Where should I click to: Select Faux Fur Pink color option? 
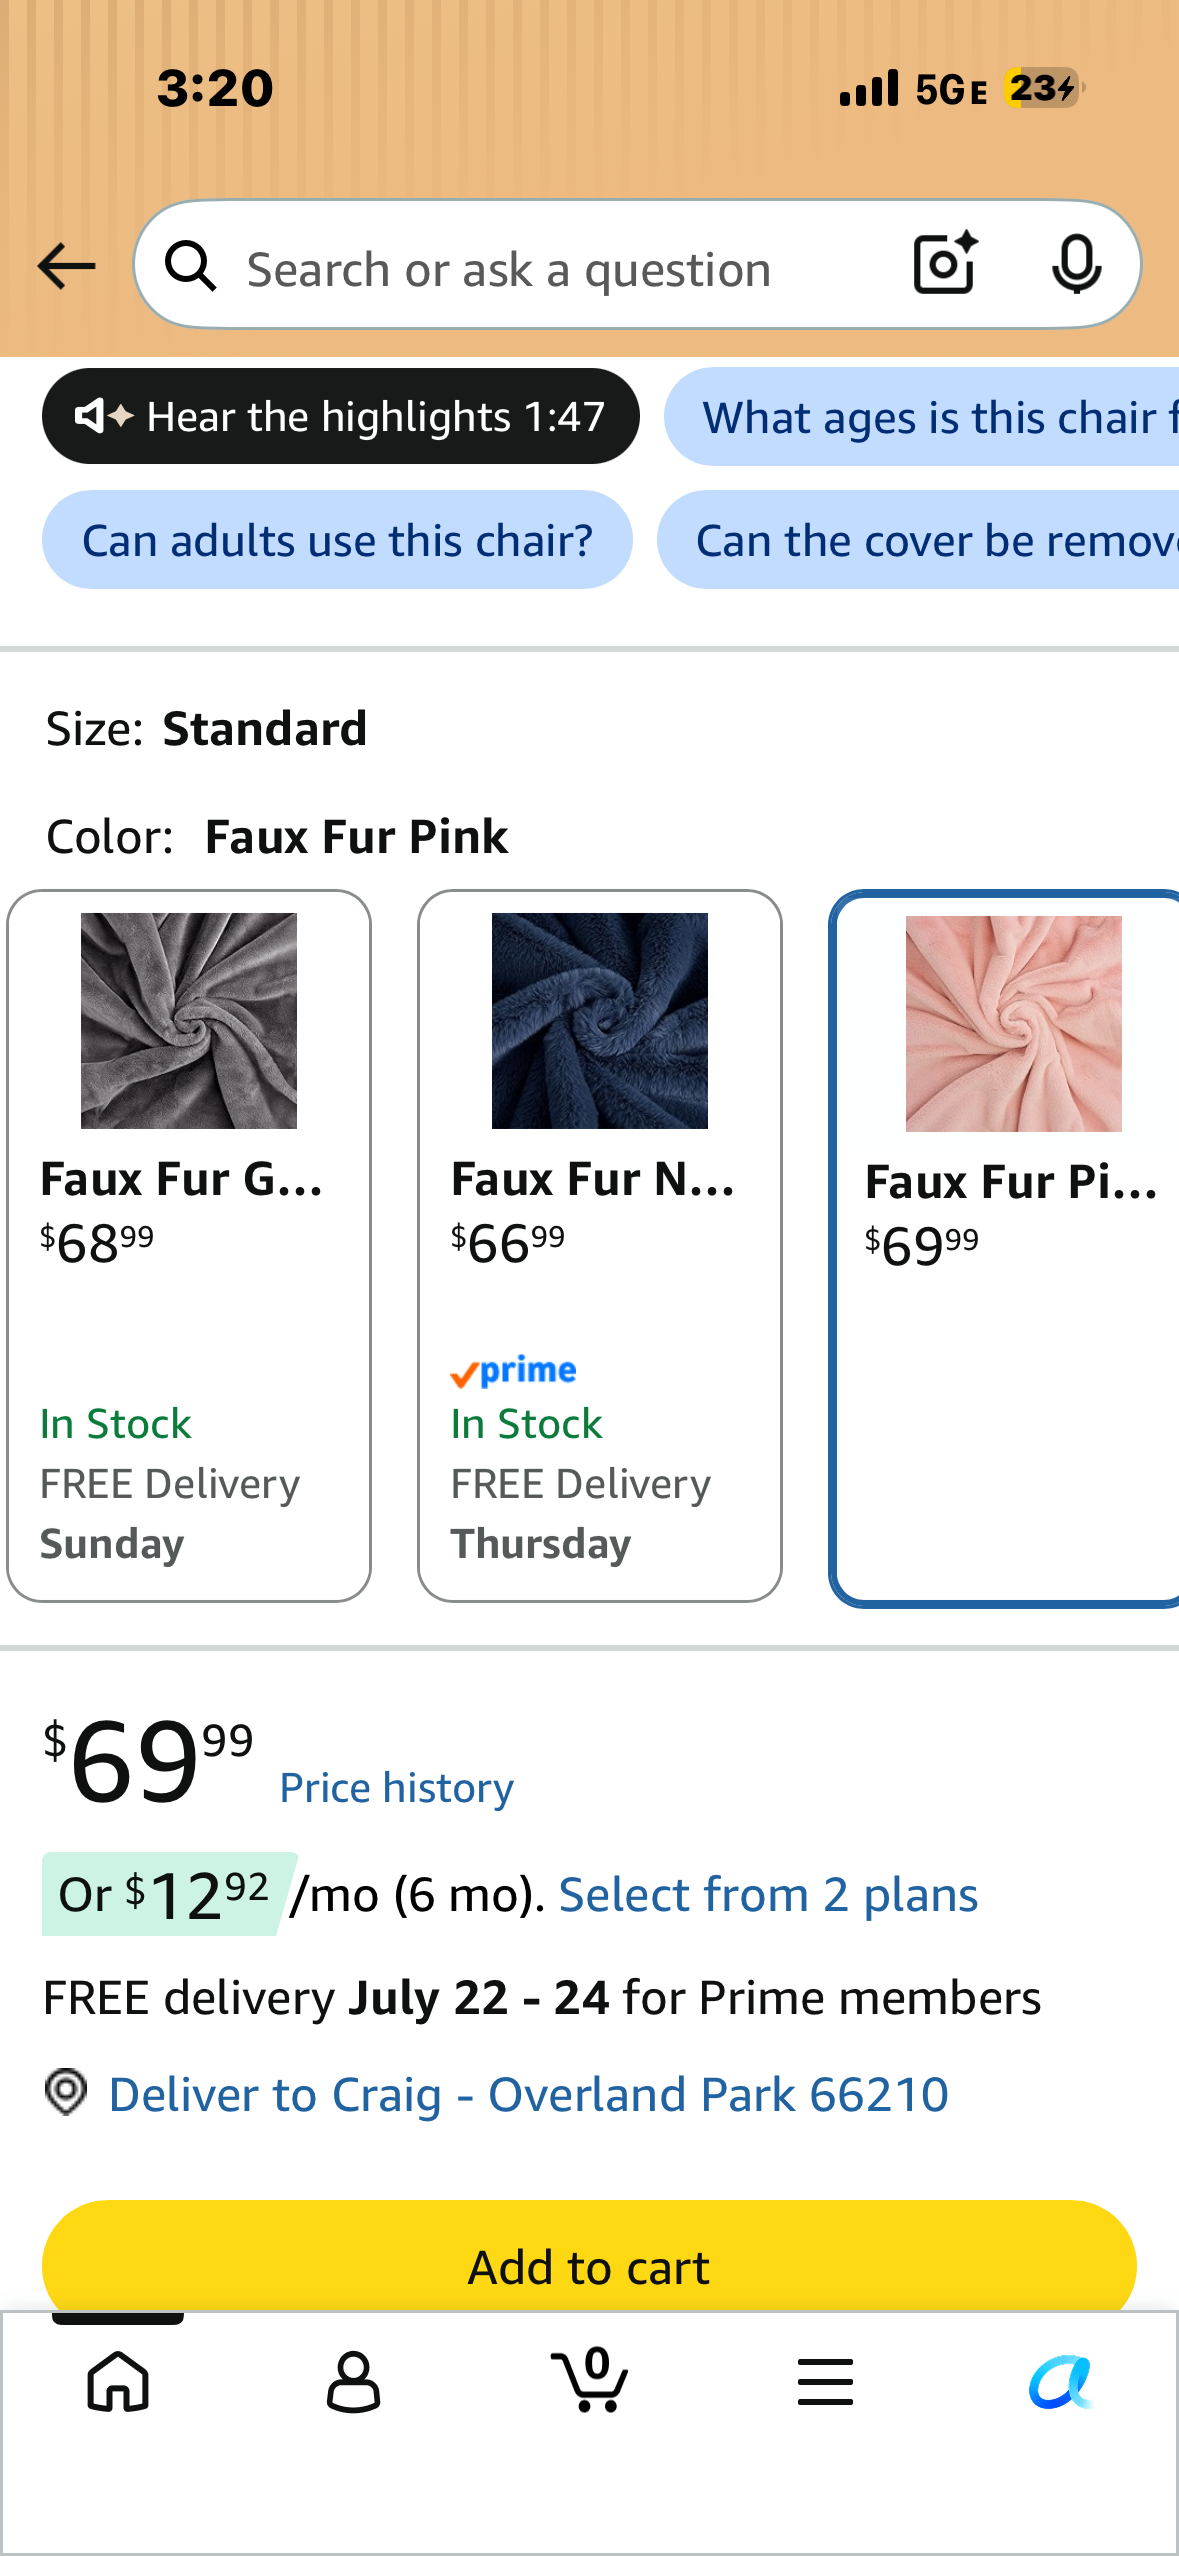[x=1005, y=1247]
